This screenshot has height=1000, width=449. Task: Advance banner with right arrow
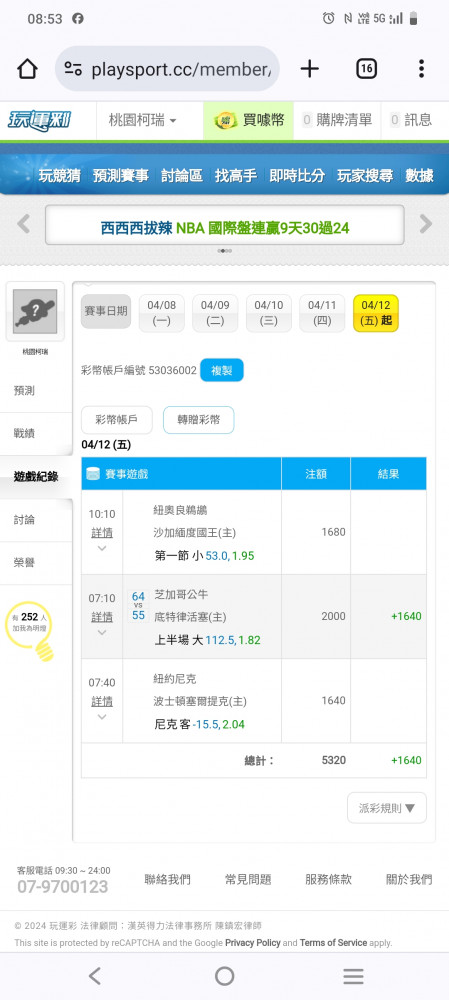(425, 224)
